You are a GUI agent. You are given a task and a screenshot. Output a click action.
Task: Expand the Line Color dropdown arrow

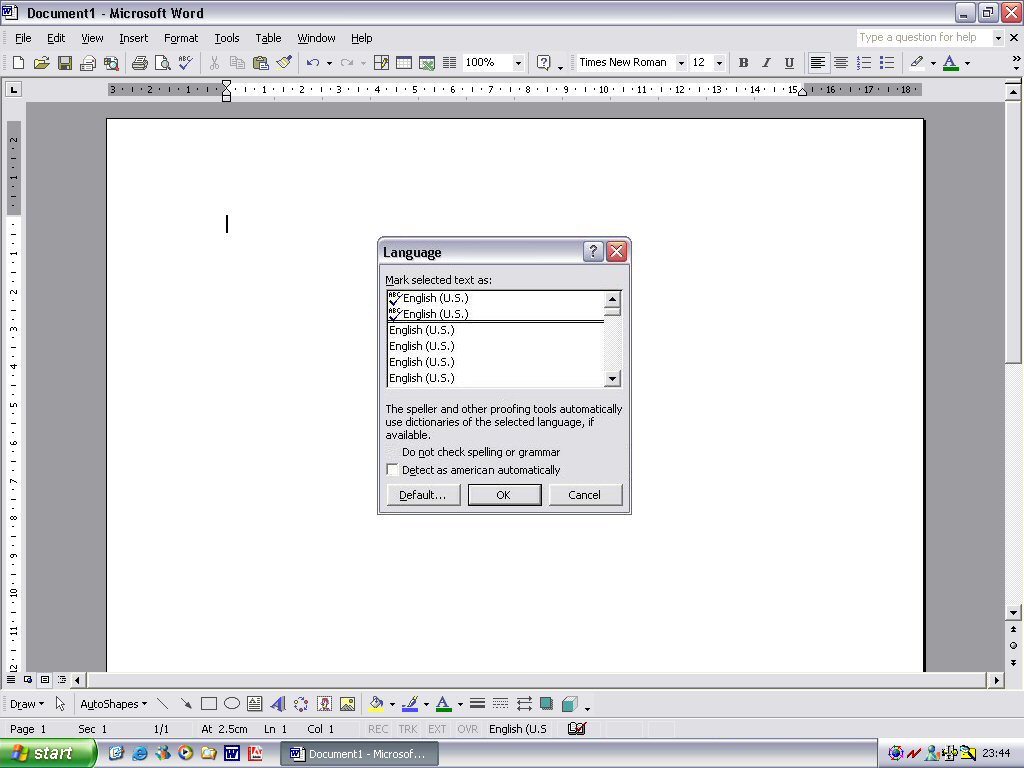click(426, 705)
